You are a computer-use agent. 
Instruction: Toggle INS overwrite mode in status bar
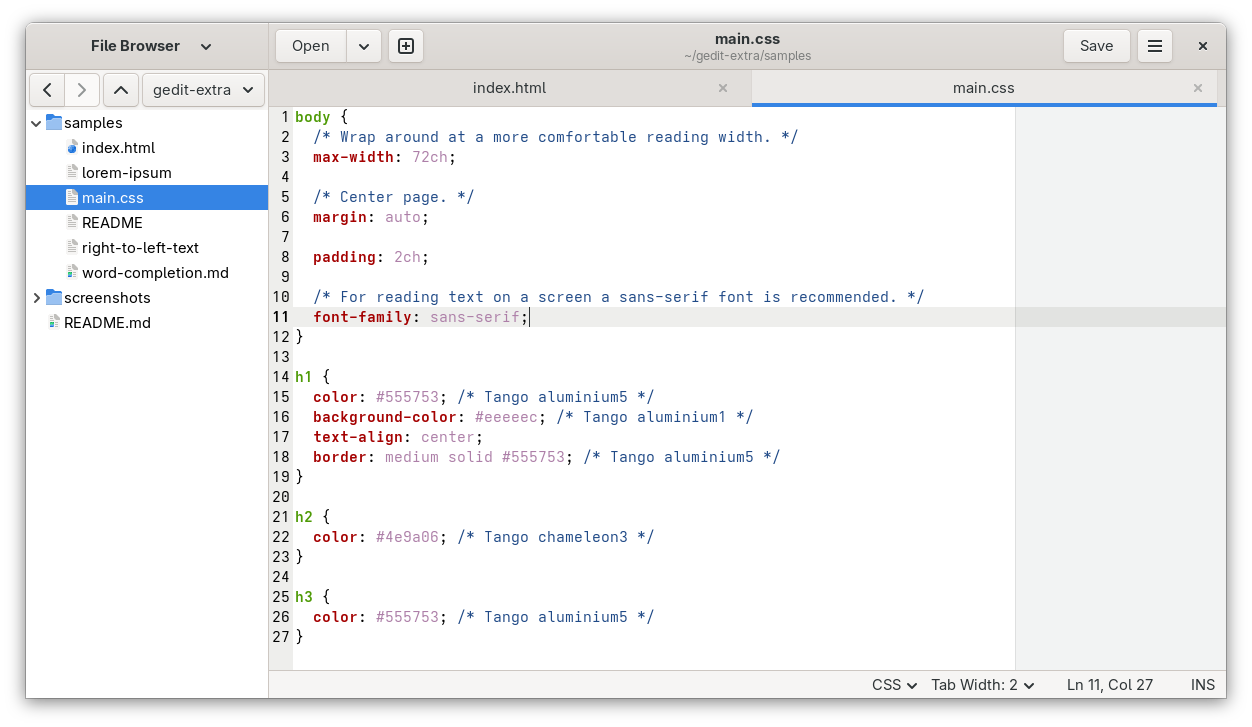coord(1202,684)
